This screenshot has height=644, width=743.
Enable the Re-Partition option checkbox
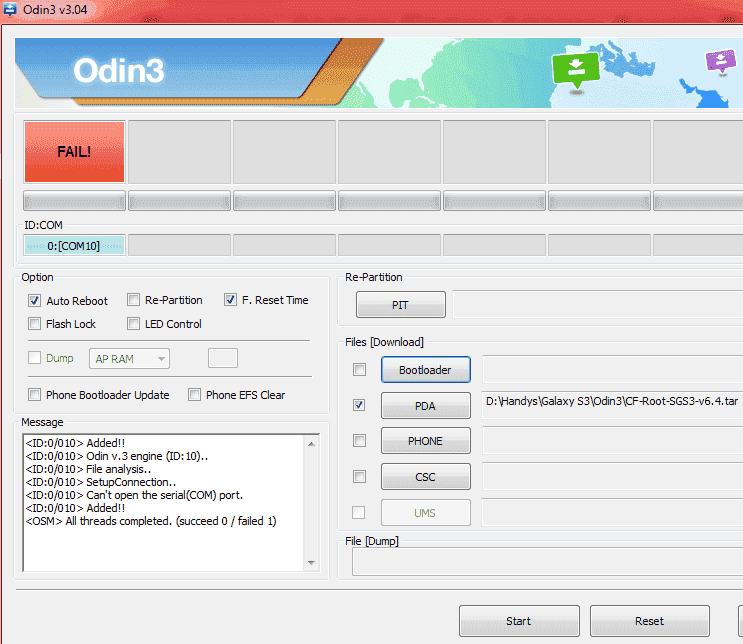(134, 300)
